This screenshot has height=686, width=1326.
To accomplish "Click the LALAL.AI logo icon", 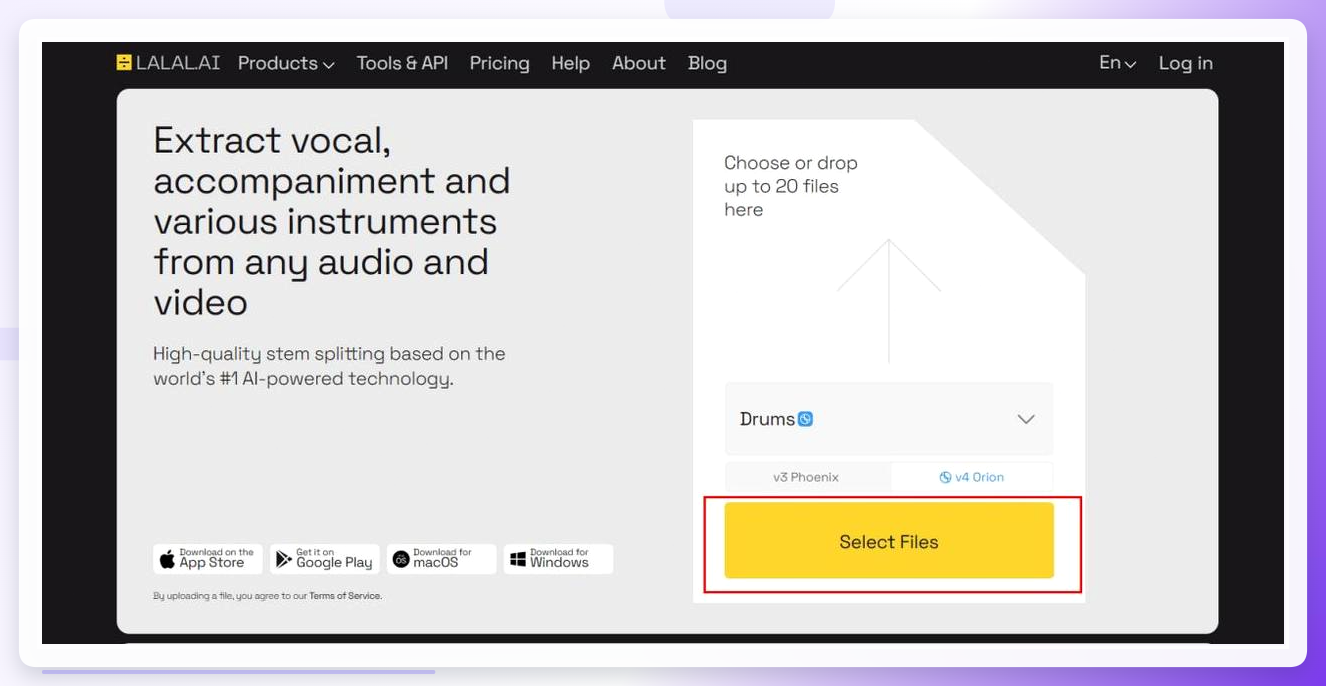I will (x=124, y=63).
